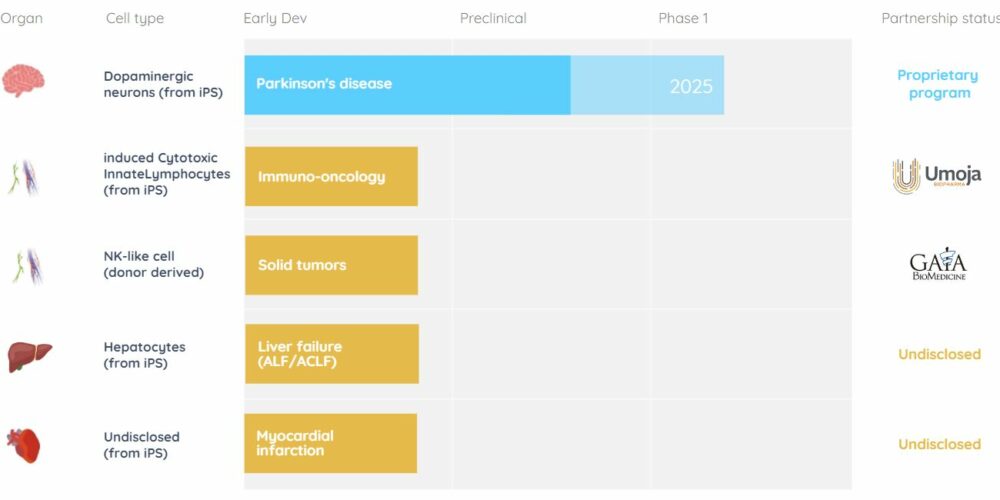Click the Early Dev column header
Image resolution: width=1000 pixels, height=500 pixels.
[x=275, y=18]
